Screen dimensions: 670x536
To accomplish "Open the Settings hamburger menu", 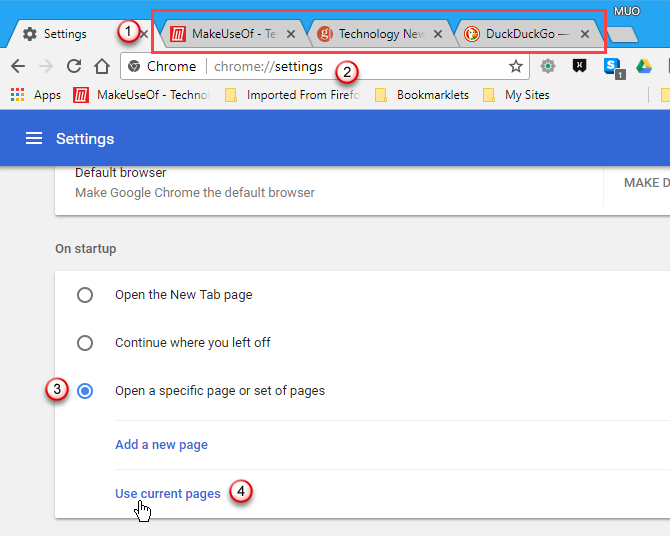I will 34,138.
